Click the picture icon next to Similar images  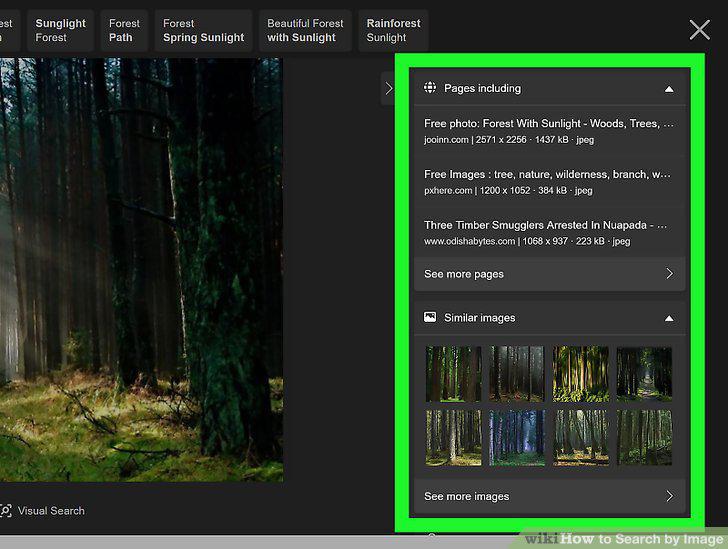coord(430,317)
